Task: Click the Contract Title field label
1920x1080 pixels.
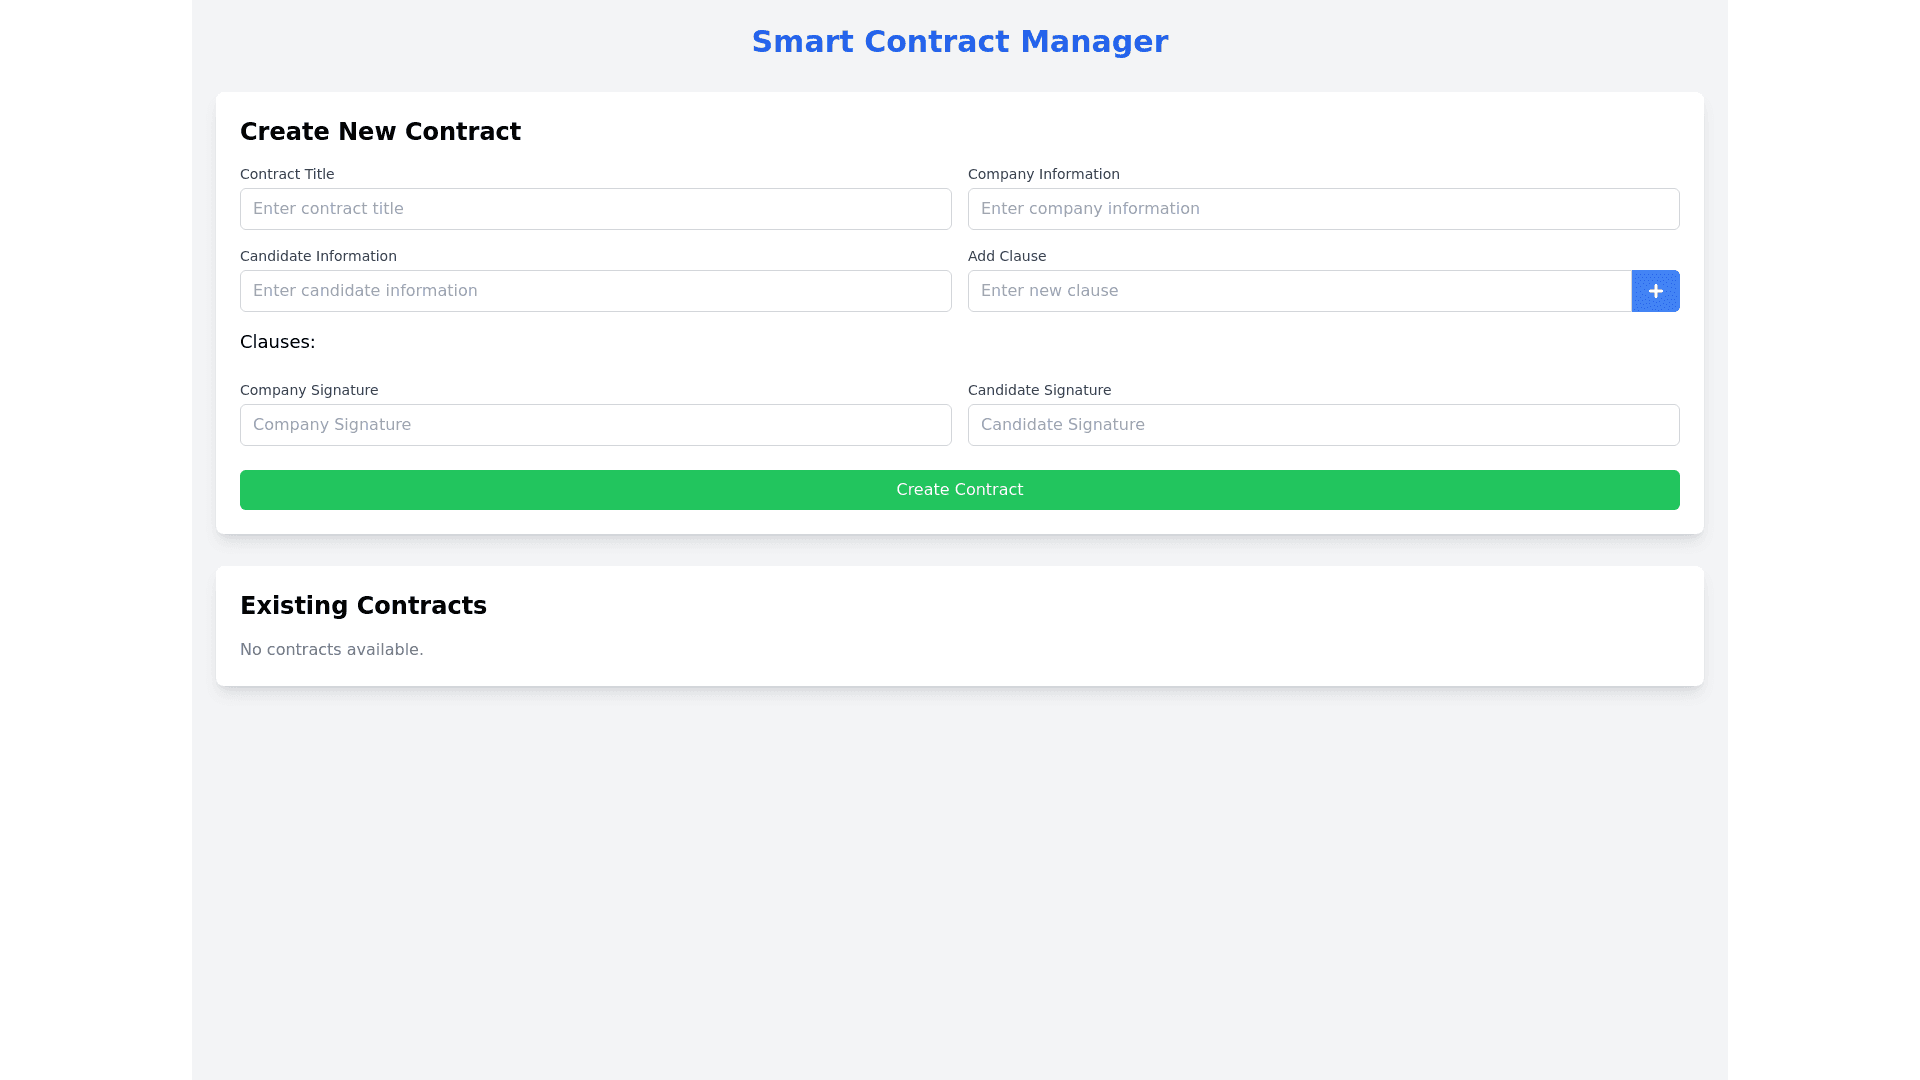Action: [x=287, y=174]
